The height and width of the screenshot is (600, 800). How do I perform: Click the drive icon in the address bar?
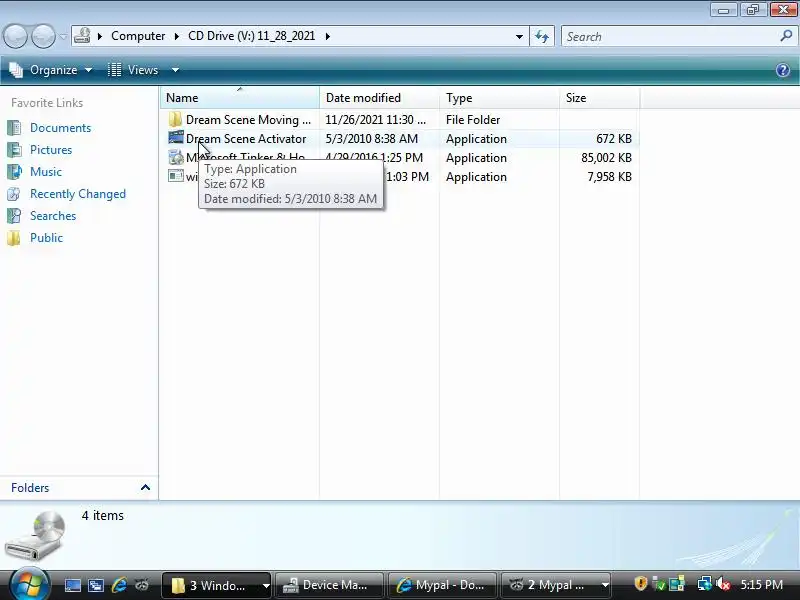(82, 36)
